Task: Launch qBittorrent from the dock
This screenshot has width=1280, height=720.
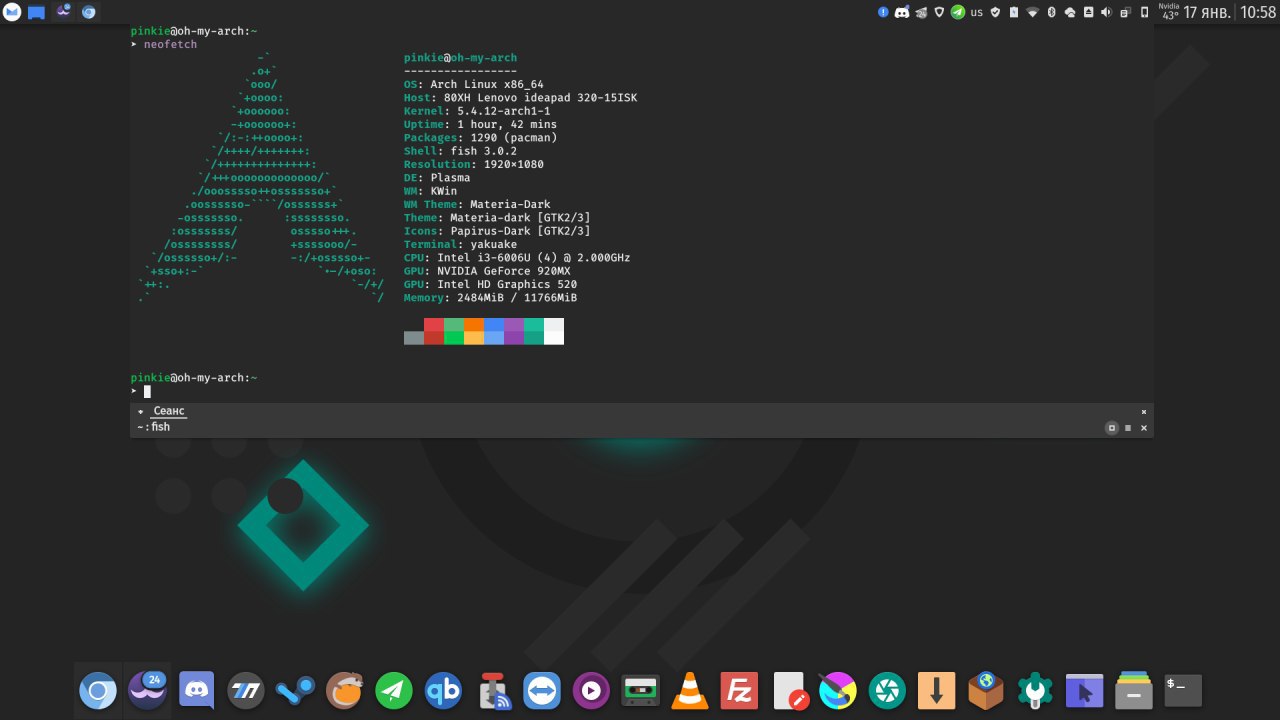Action: [443, 691]
